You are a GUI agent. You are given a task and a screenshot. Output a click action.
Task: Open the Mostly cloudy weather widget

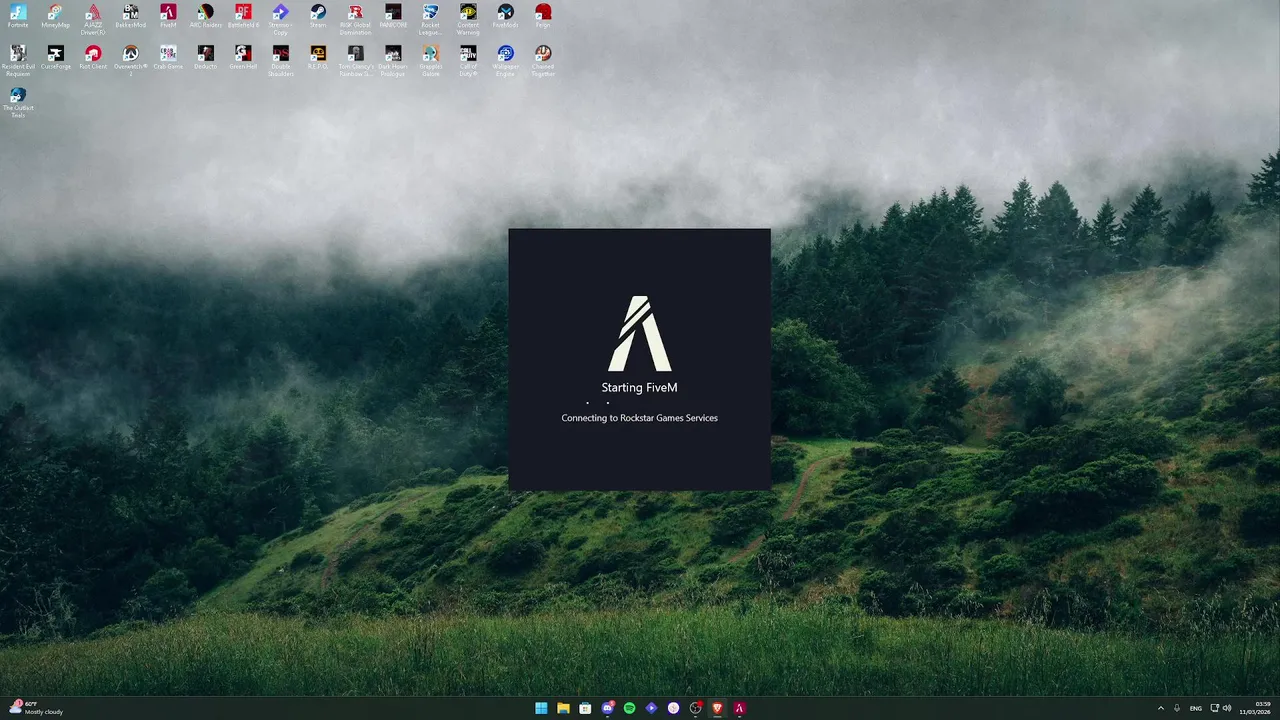[x=36, y=708]
